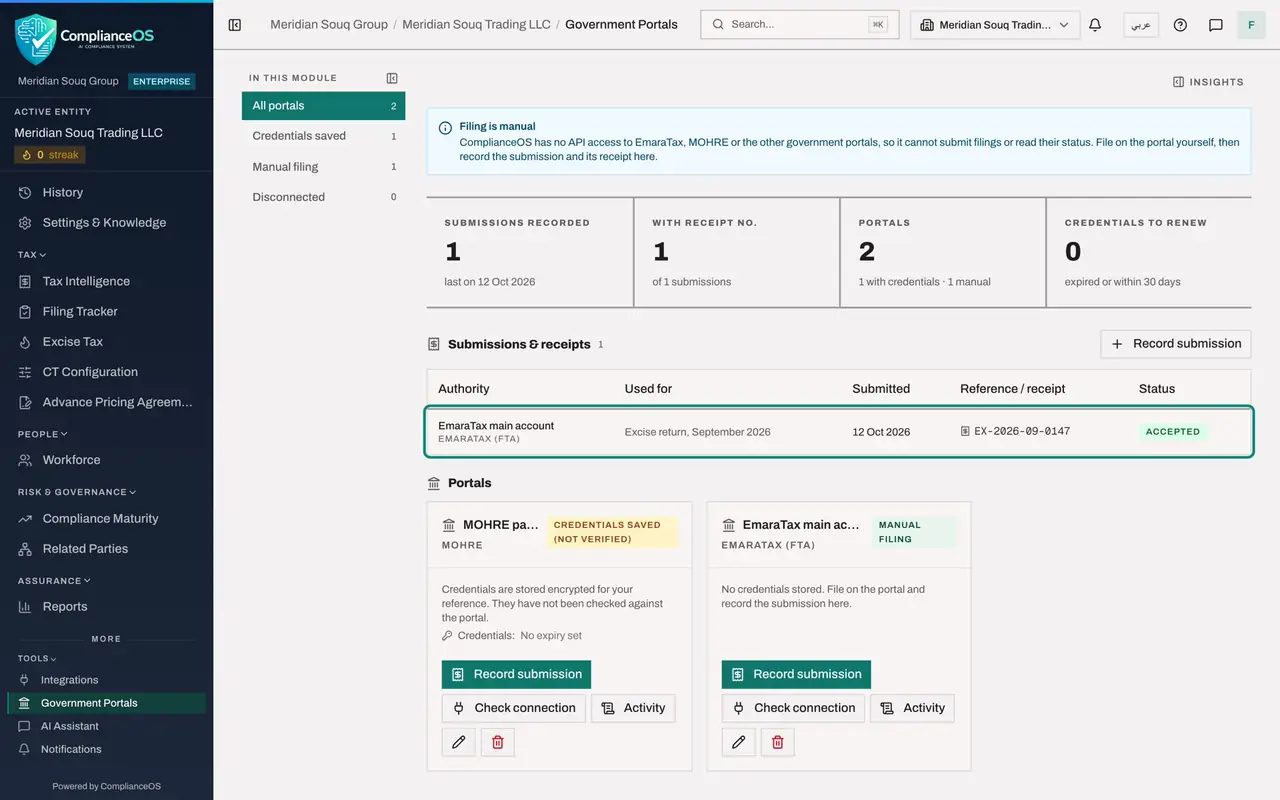Open Notifications in sidebar

pos(107,749)
